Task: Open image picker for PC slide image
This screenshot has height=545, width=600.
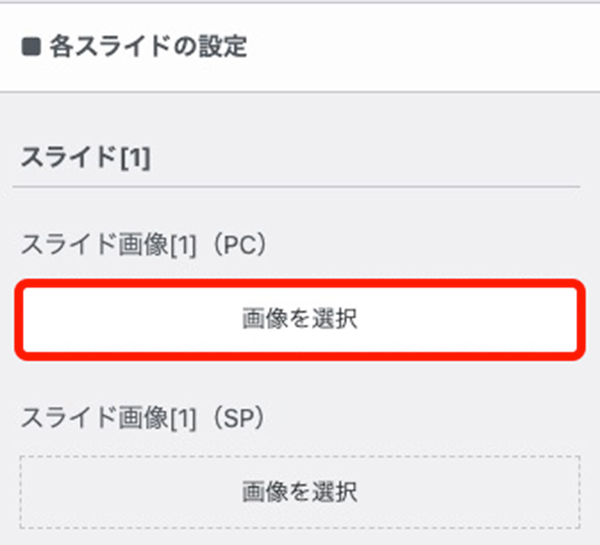Action: (x=299, y=319)
